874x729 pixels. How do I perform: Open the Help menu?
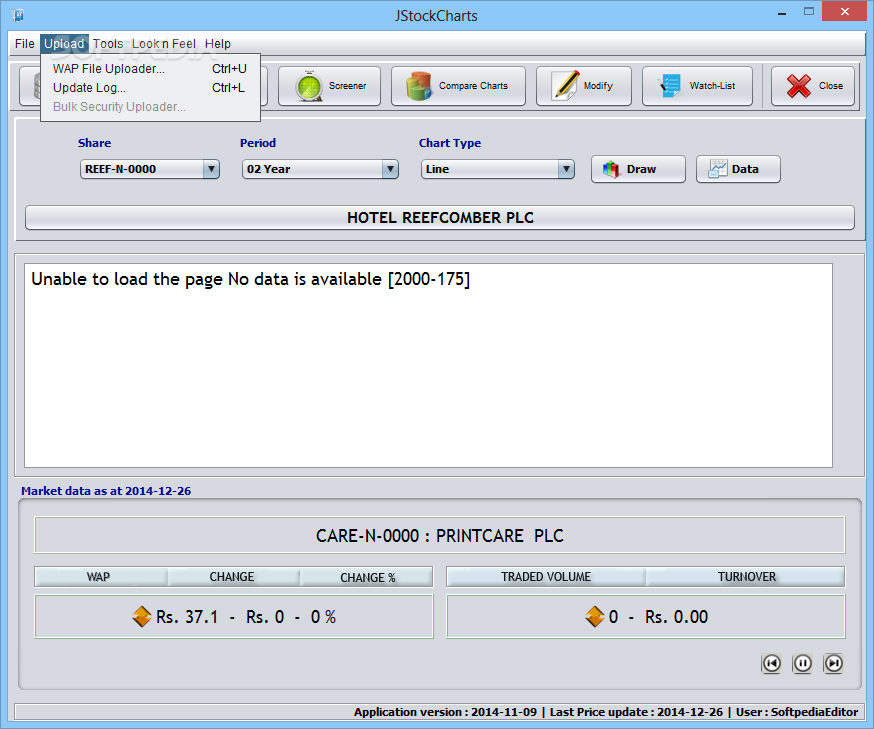point(217,43)
